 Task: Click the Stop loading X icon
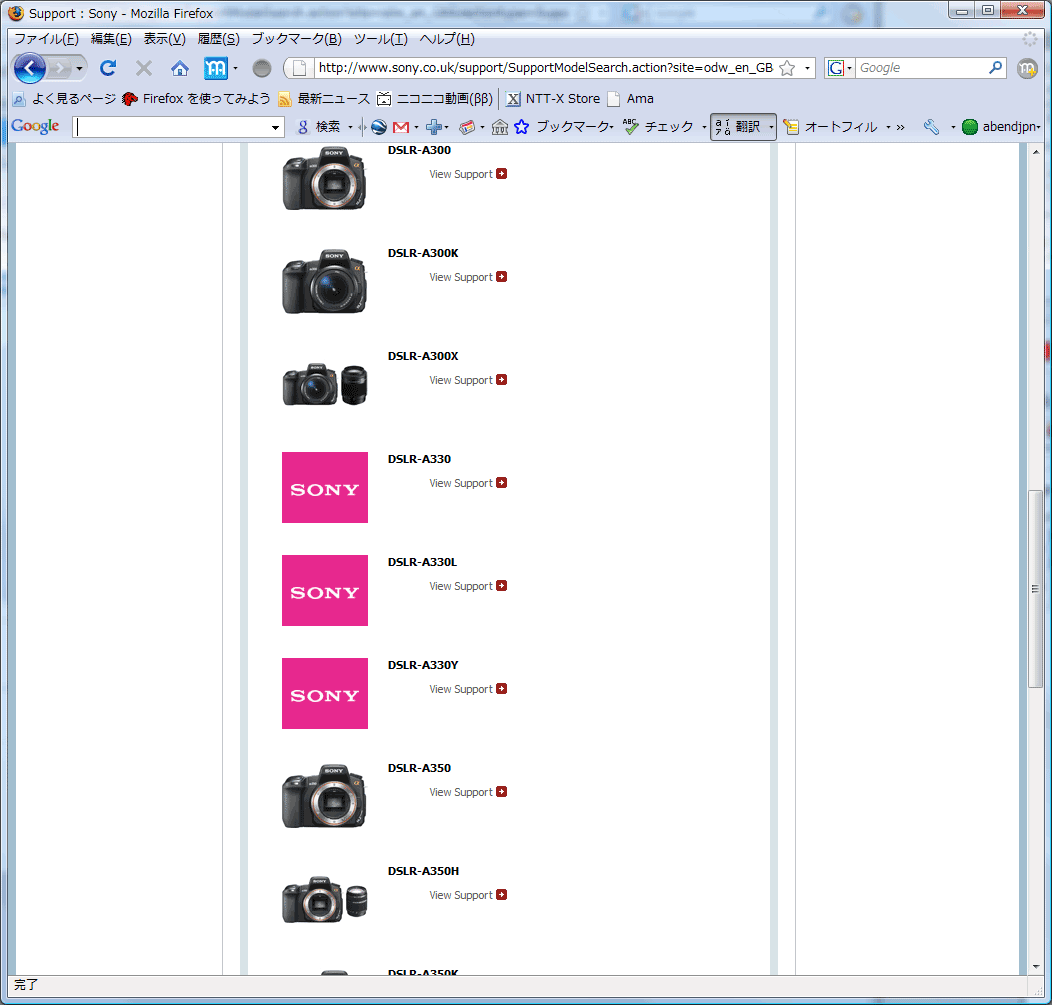(x=144, y=68)
